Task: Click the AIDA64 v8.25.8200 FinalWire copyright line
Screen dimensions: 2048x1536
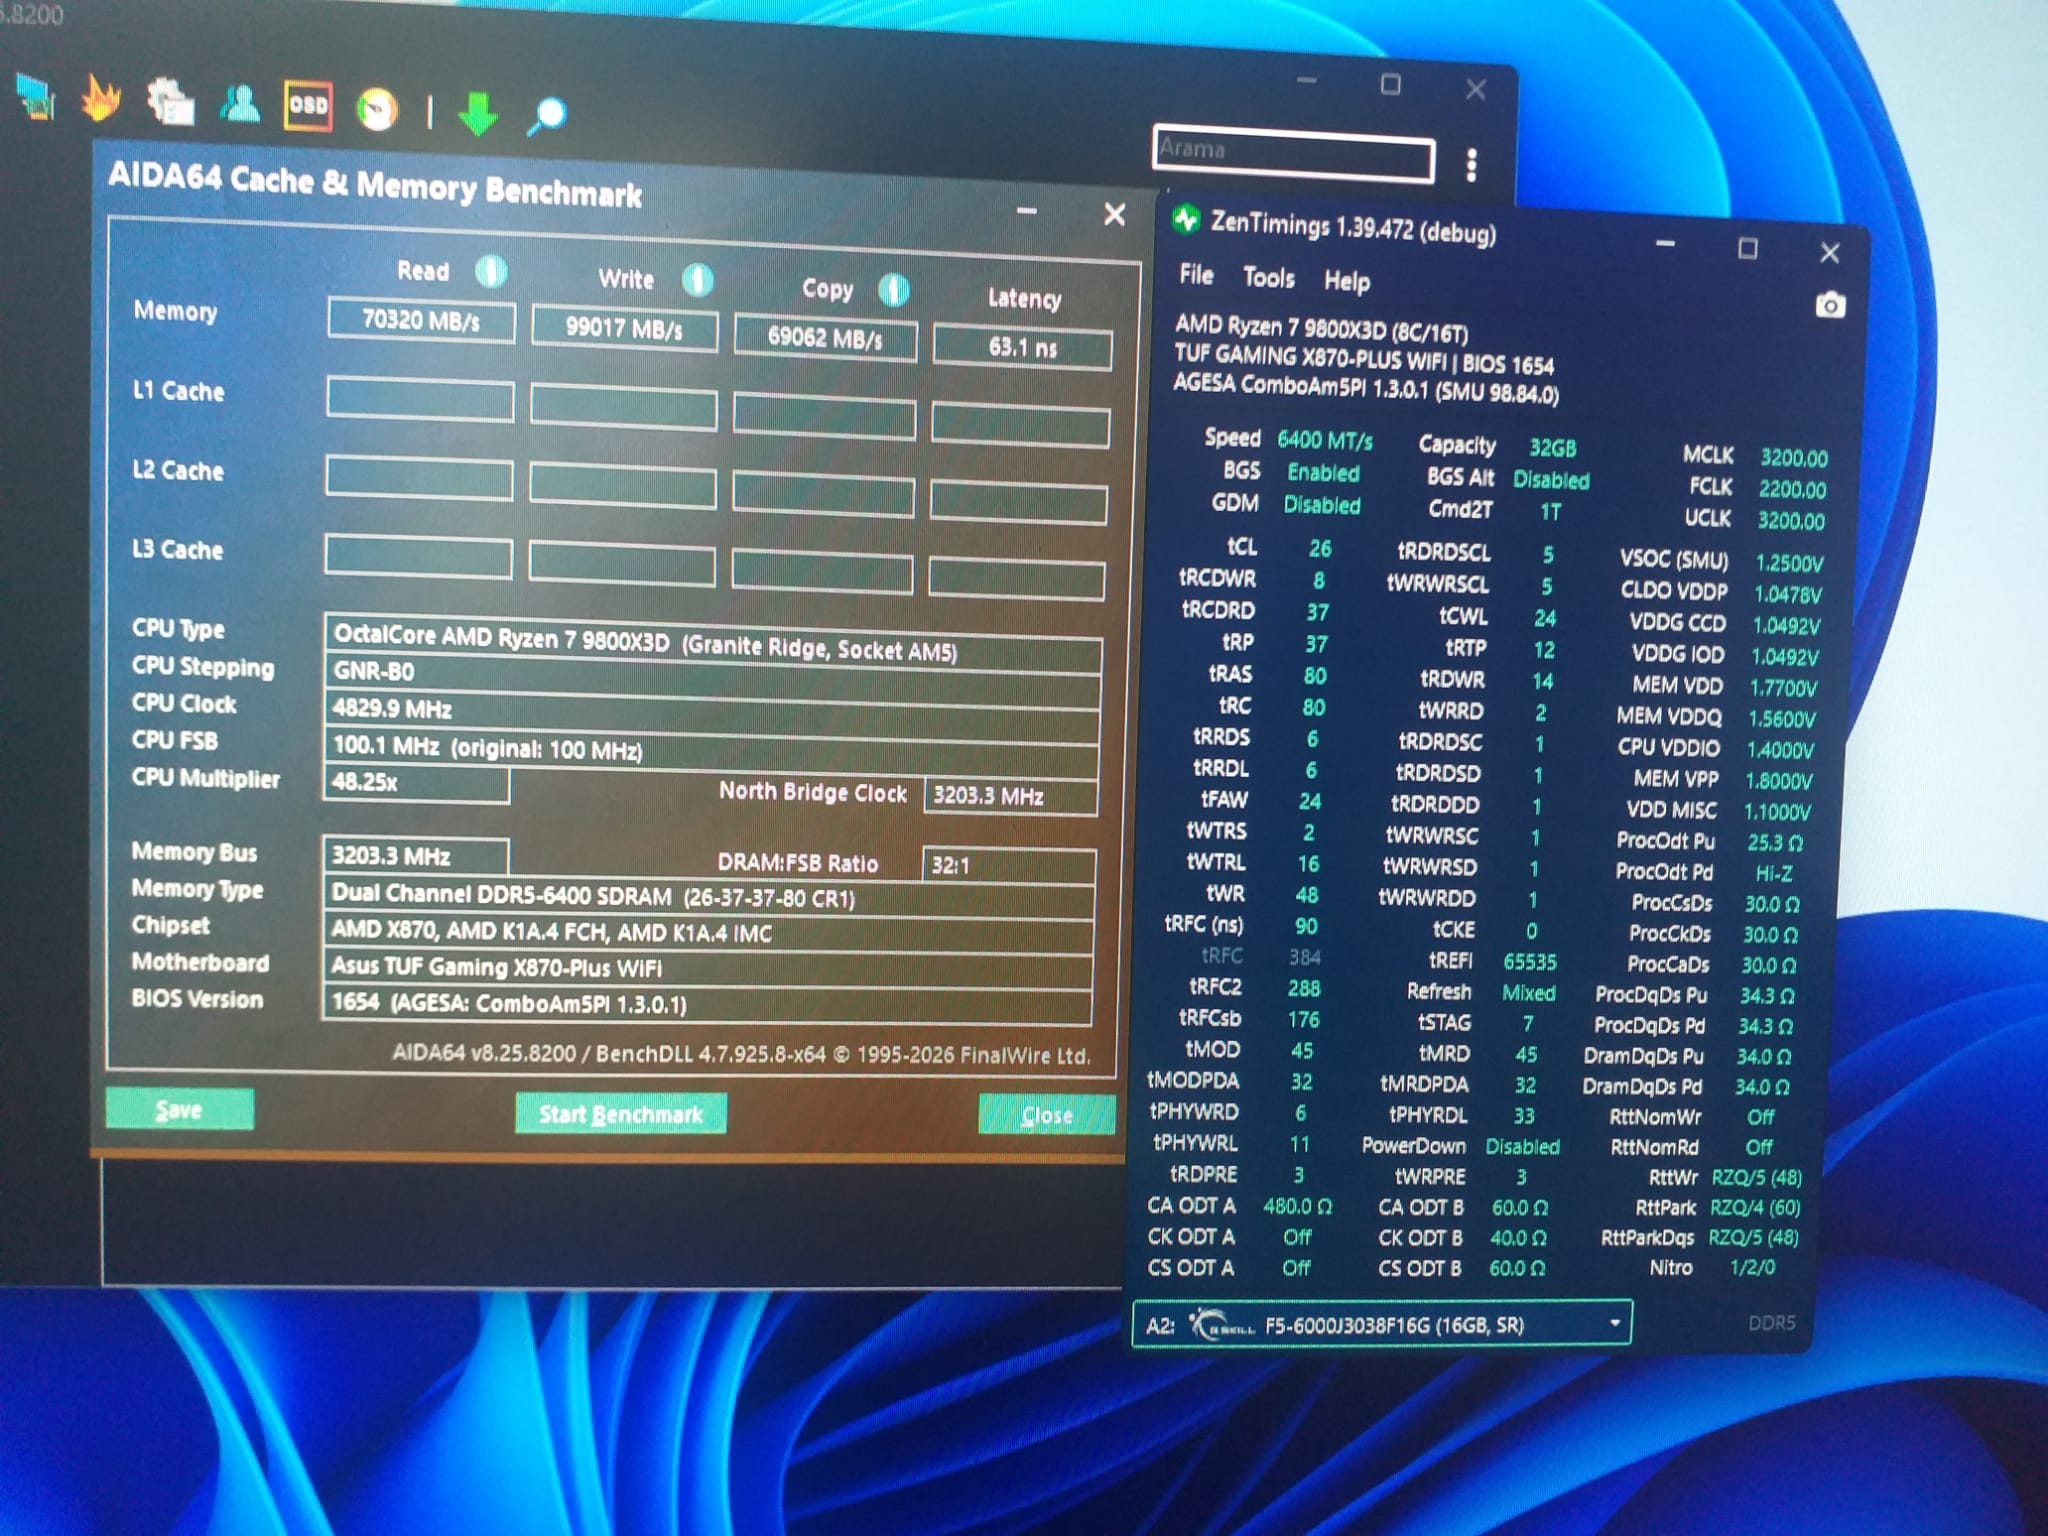Action: 740,1055
